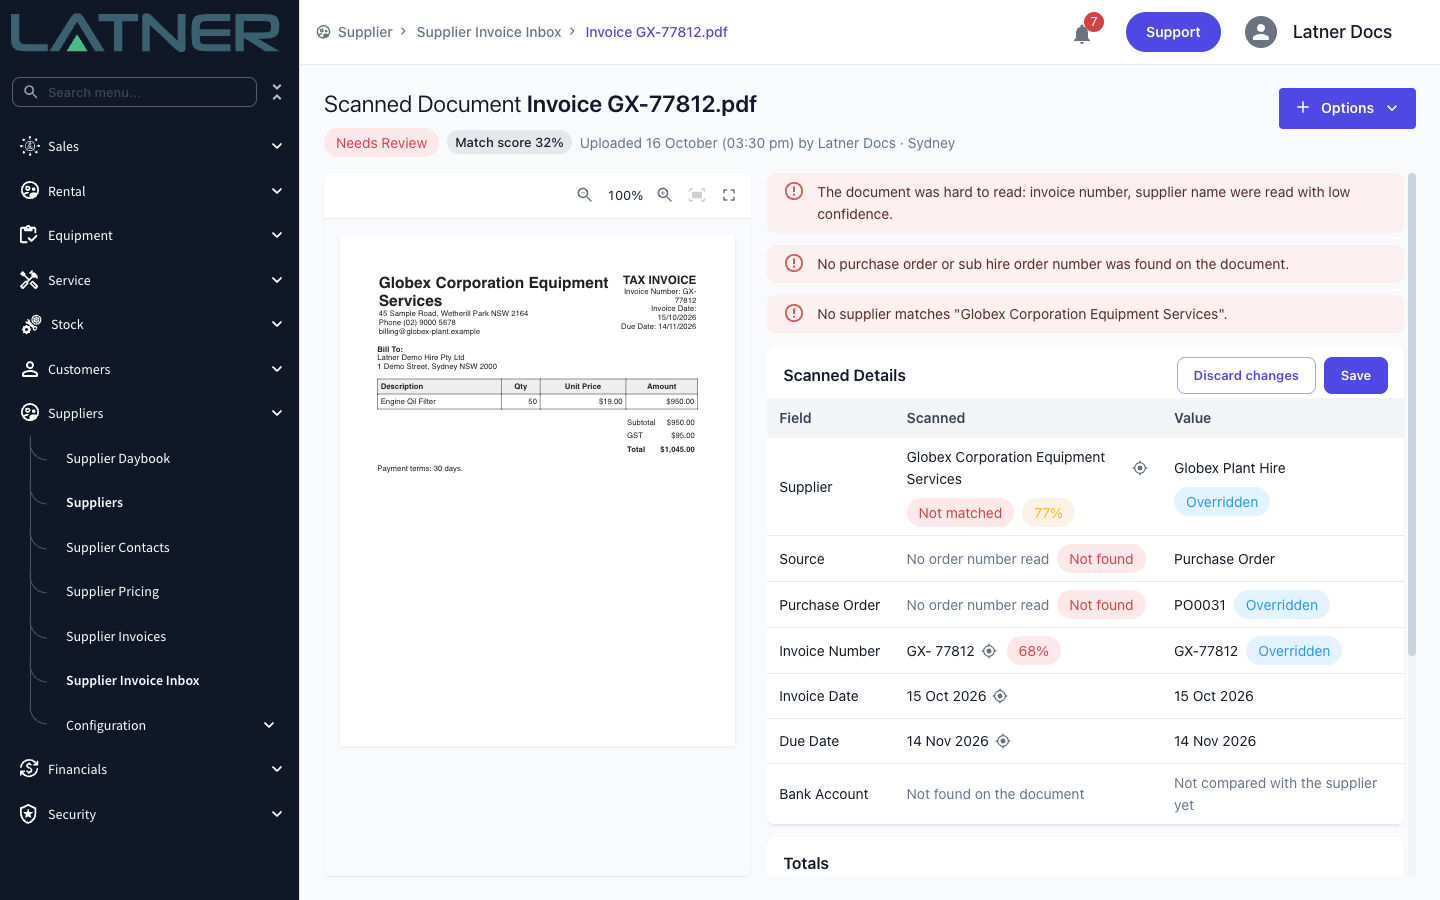Expand the Configuration submenu chevron

point(269,725)
